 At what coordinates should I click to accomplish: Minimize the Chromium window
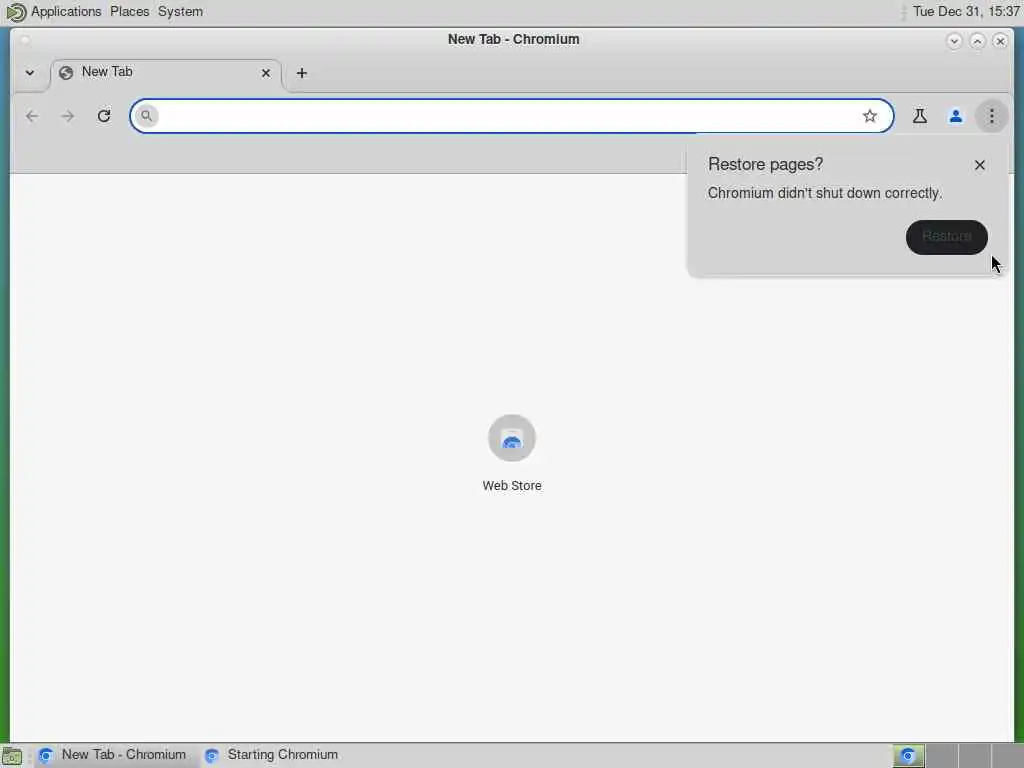(953, 41)
